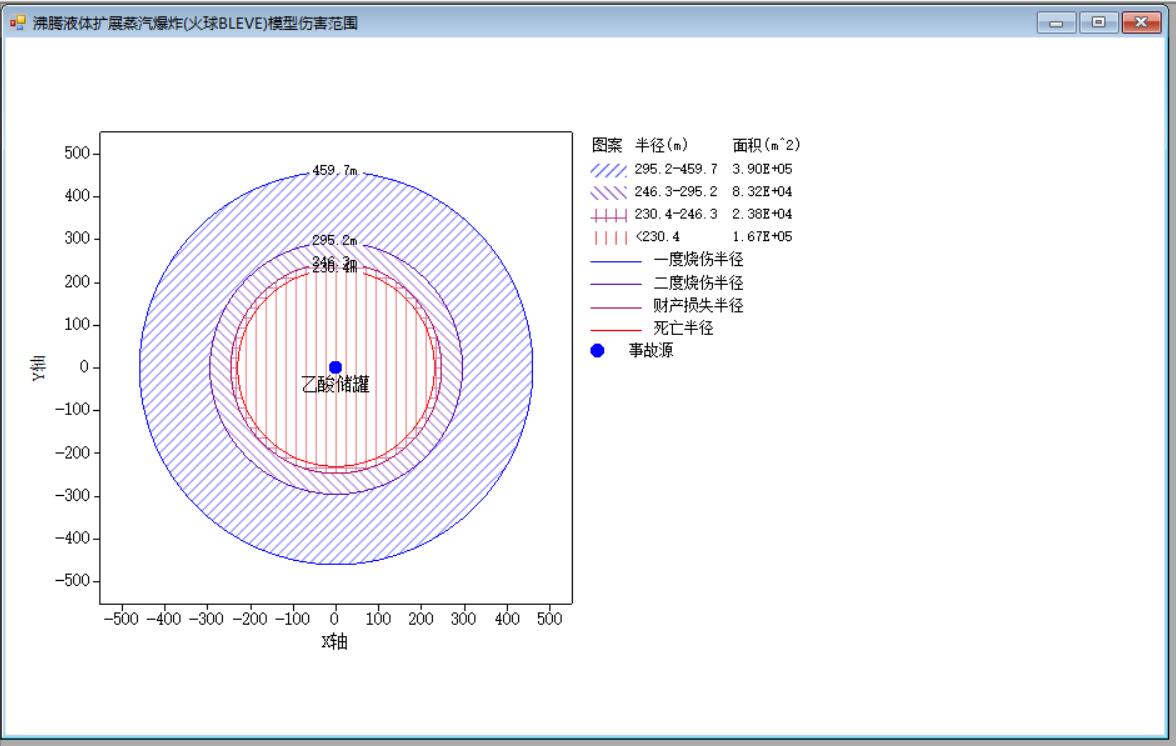
Task: Maximize the BLEVE model window
Action: (x=1098, y=22)
